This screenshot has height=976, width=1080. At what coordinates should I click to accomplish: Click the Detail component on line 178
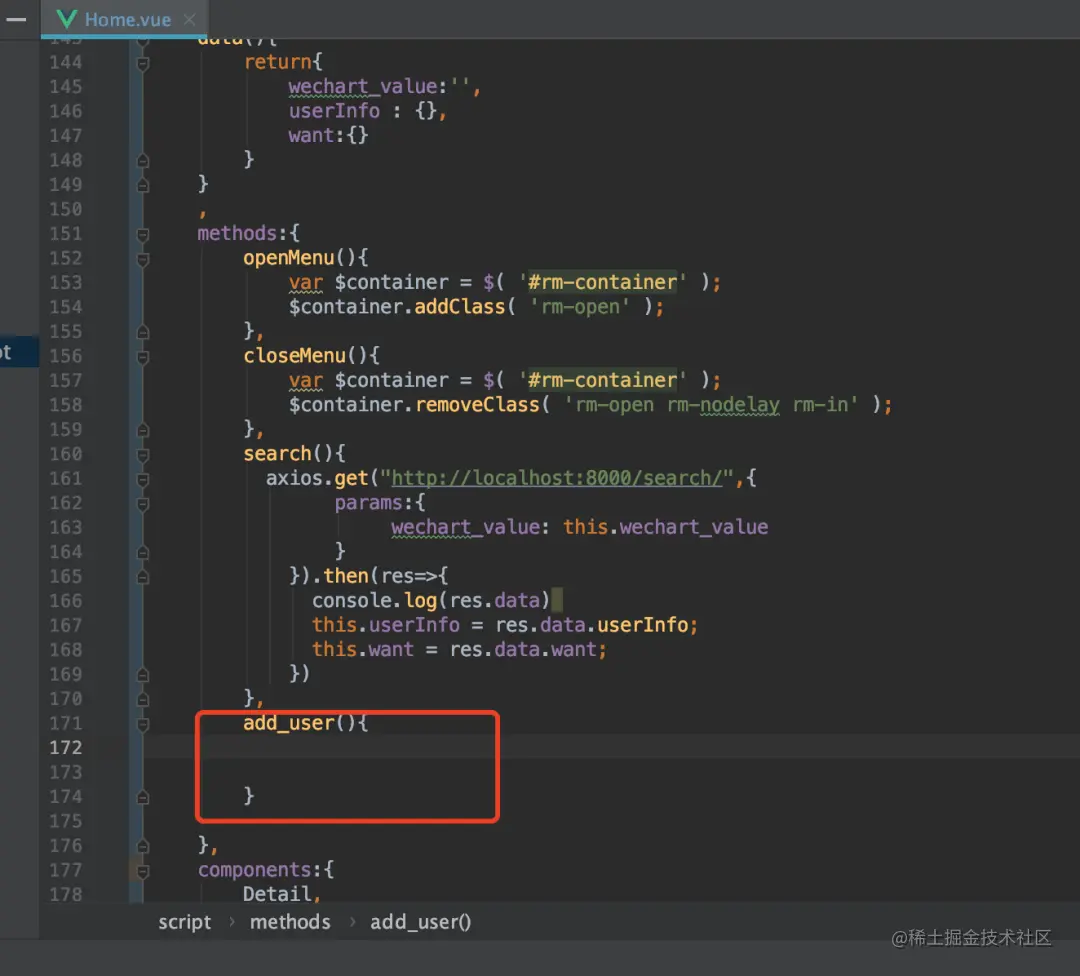click(277, 893)
